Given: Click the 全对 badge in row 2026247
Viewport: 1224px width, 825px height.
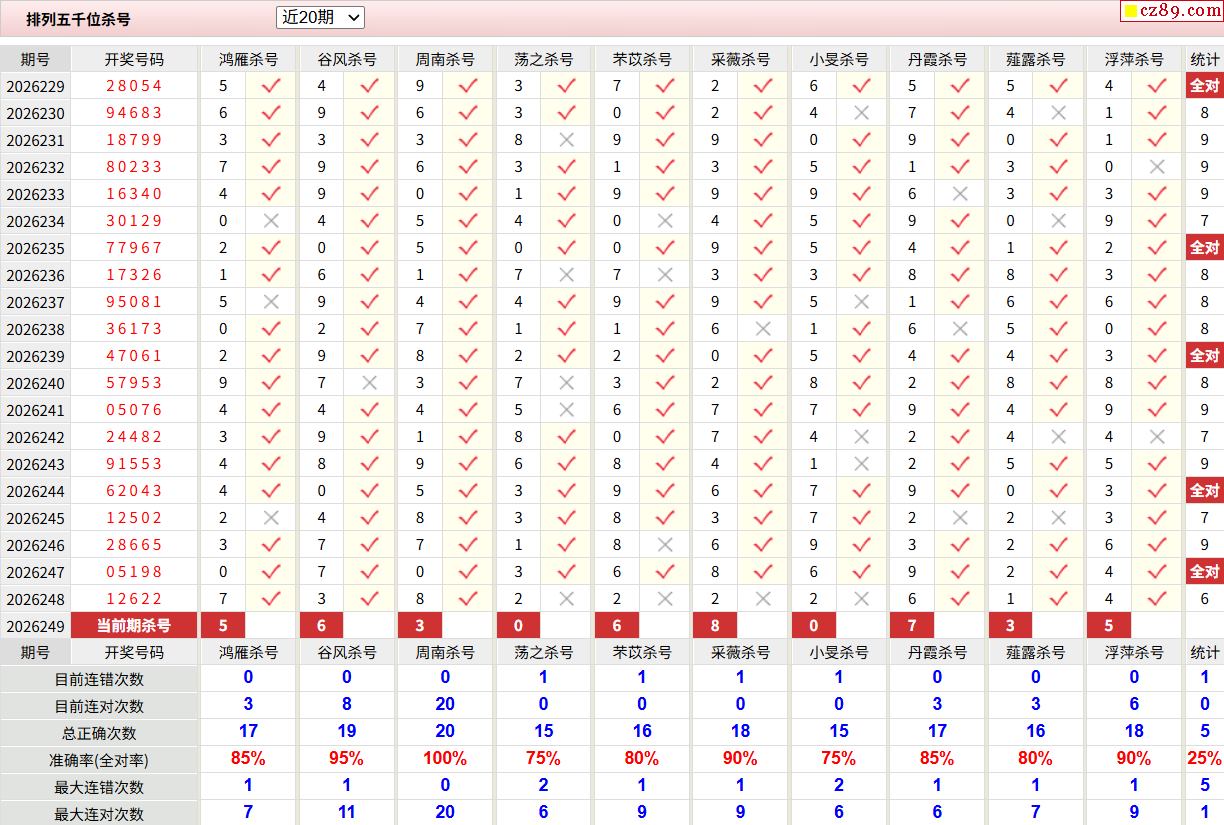Looking at the screenshot, I should pyautogui.click(x=1204, y=572).
